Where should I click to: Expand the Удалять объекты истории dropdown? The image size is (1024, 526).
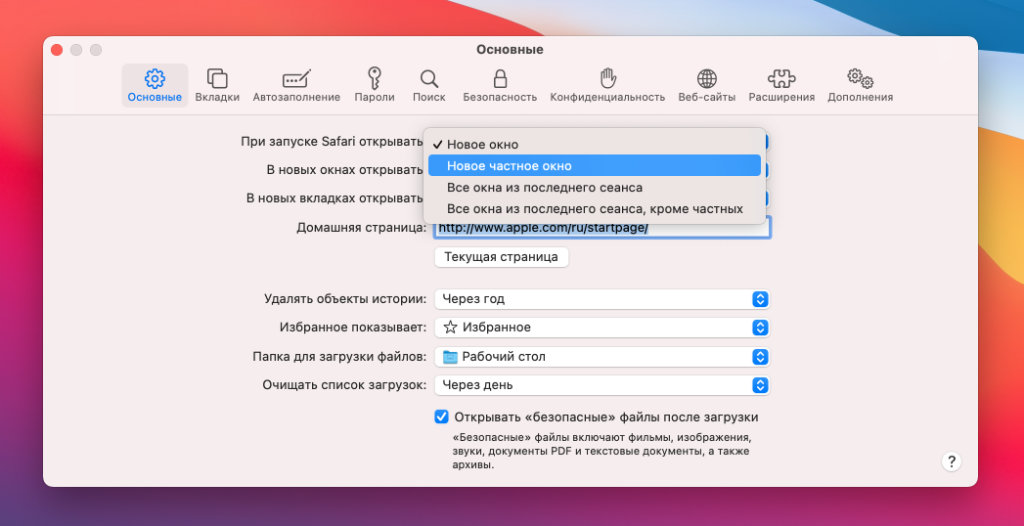601,299
